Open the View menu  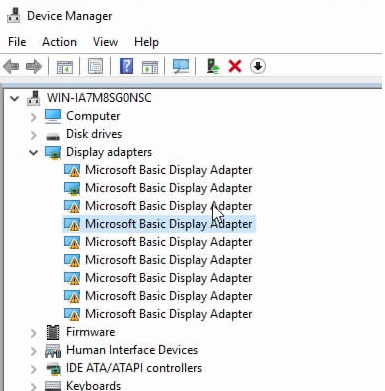pos(105,42)
